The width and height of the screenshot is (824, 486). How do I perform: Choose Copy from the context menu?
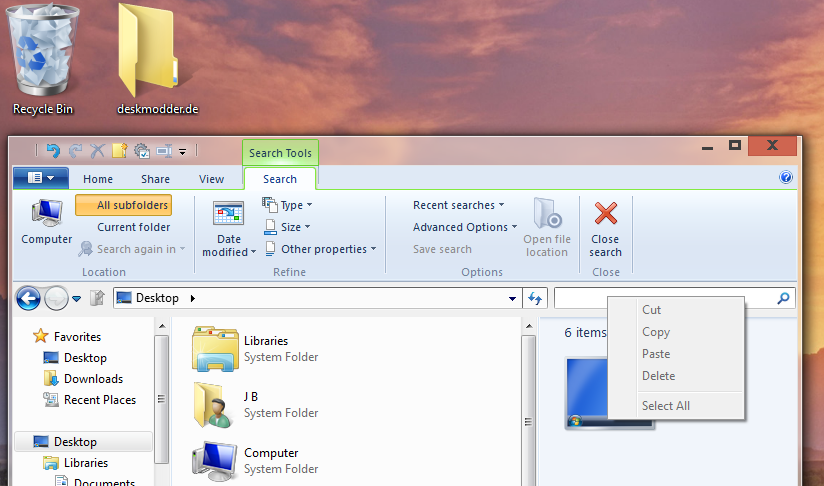click(x=677, y=332)
